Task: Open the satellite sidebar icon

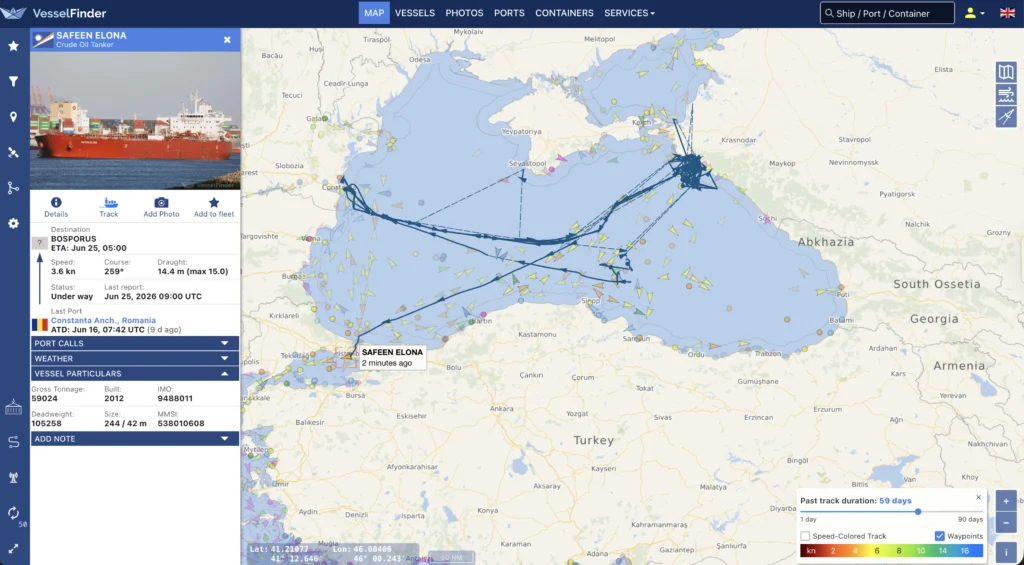Action: pos(13,153)
